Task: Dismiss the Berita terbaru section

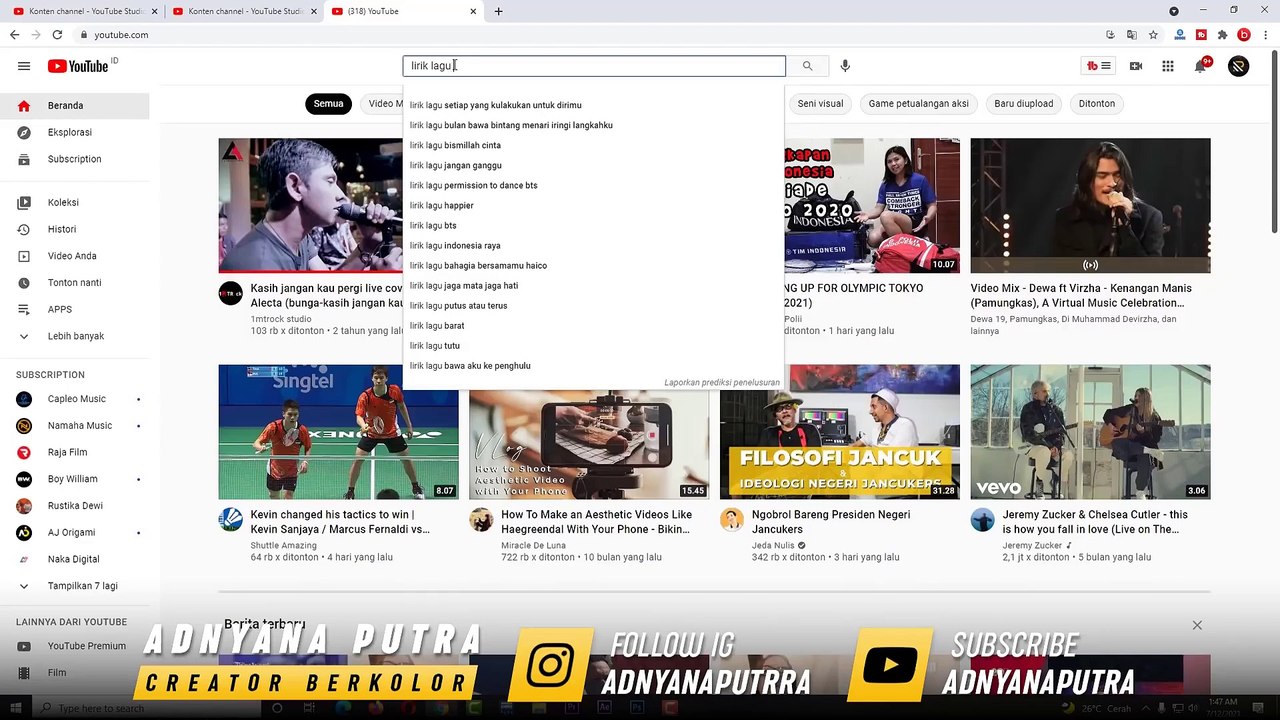Action: pyautogui.click(x=1197, y=625)
